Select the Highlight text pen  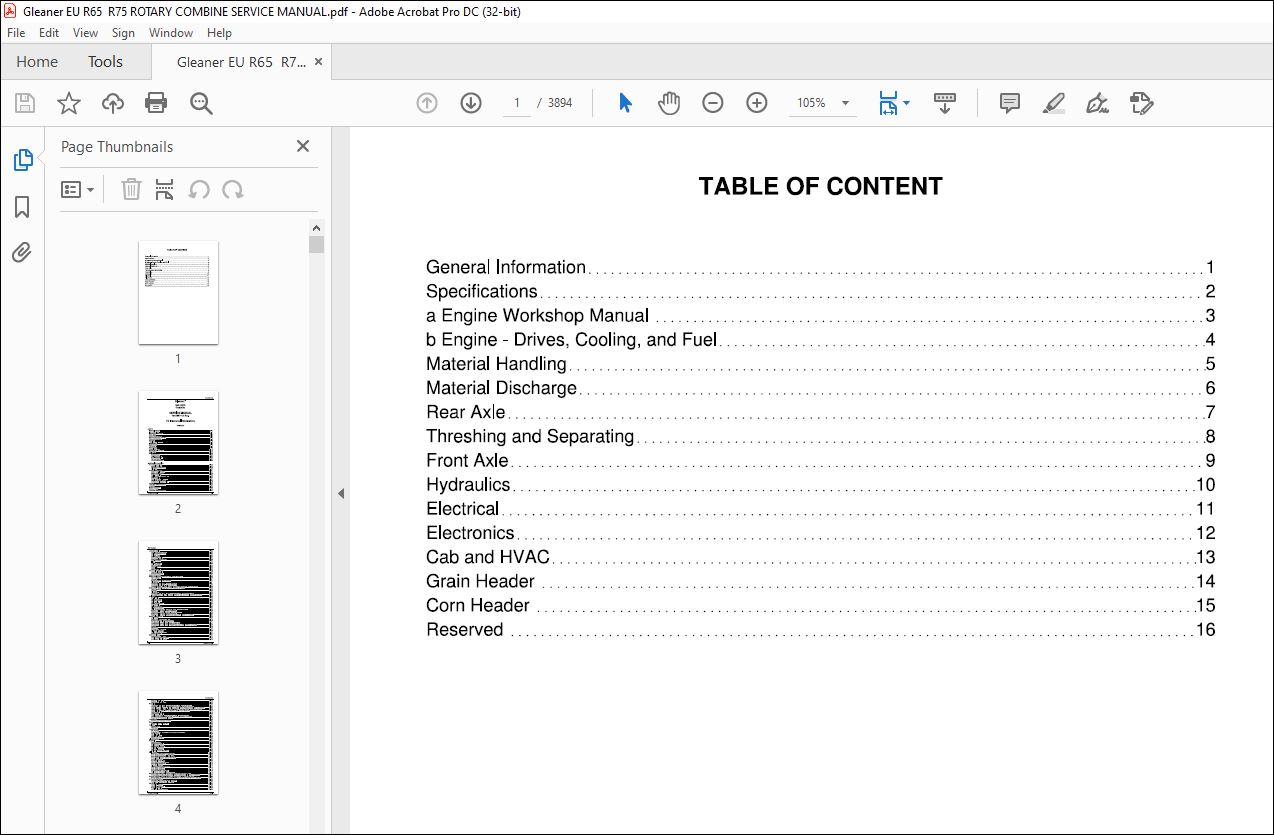[x=1053, y=103]
